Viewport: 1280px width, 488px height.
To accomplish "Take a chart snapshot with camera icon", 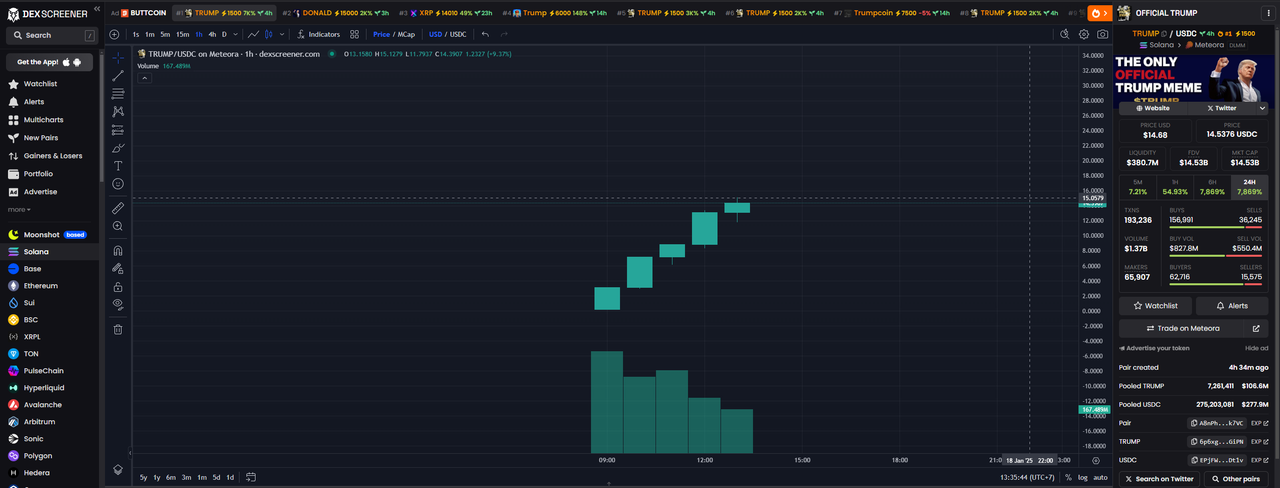I will point(1102,34).
